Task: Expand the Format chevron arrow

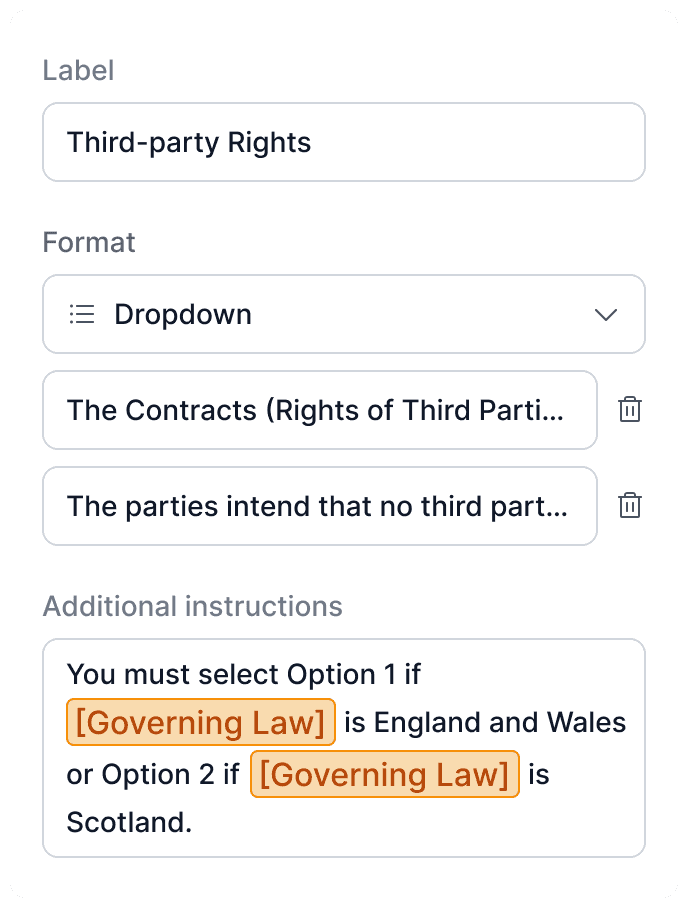Action: (605, 315)
